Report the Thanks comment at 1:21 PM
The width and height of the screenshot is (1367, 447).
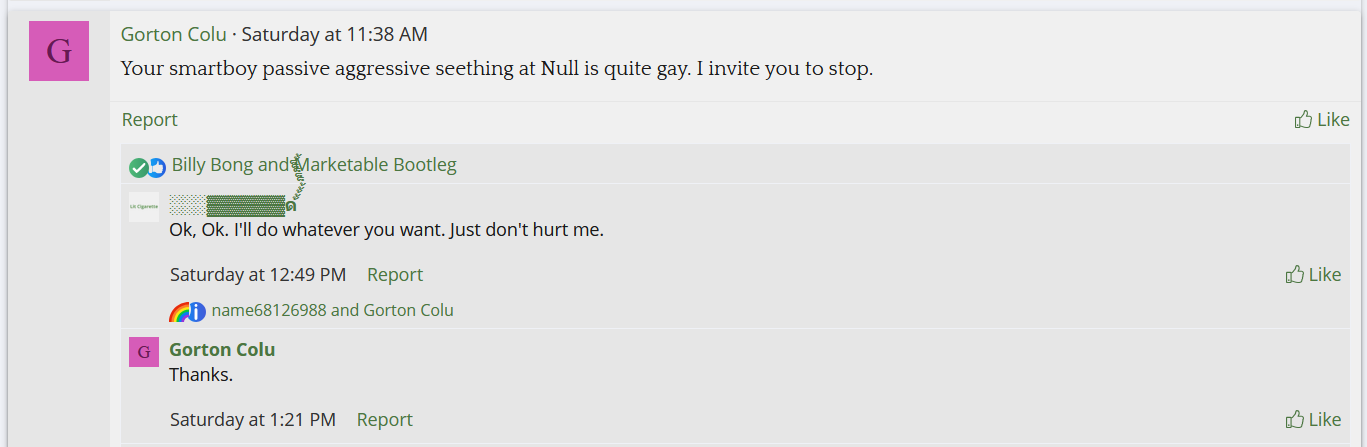click(385, 420)
